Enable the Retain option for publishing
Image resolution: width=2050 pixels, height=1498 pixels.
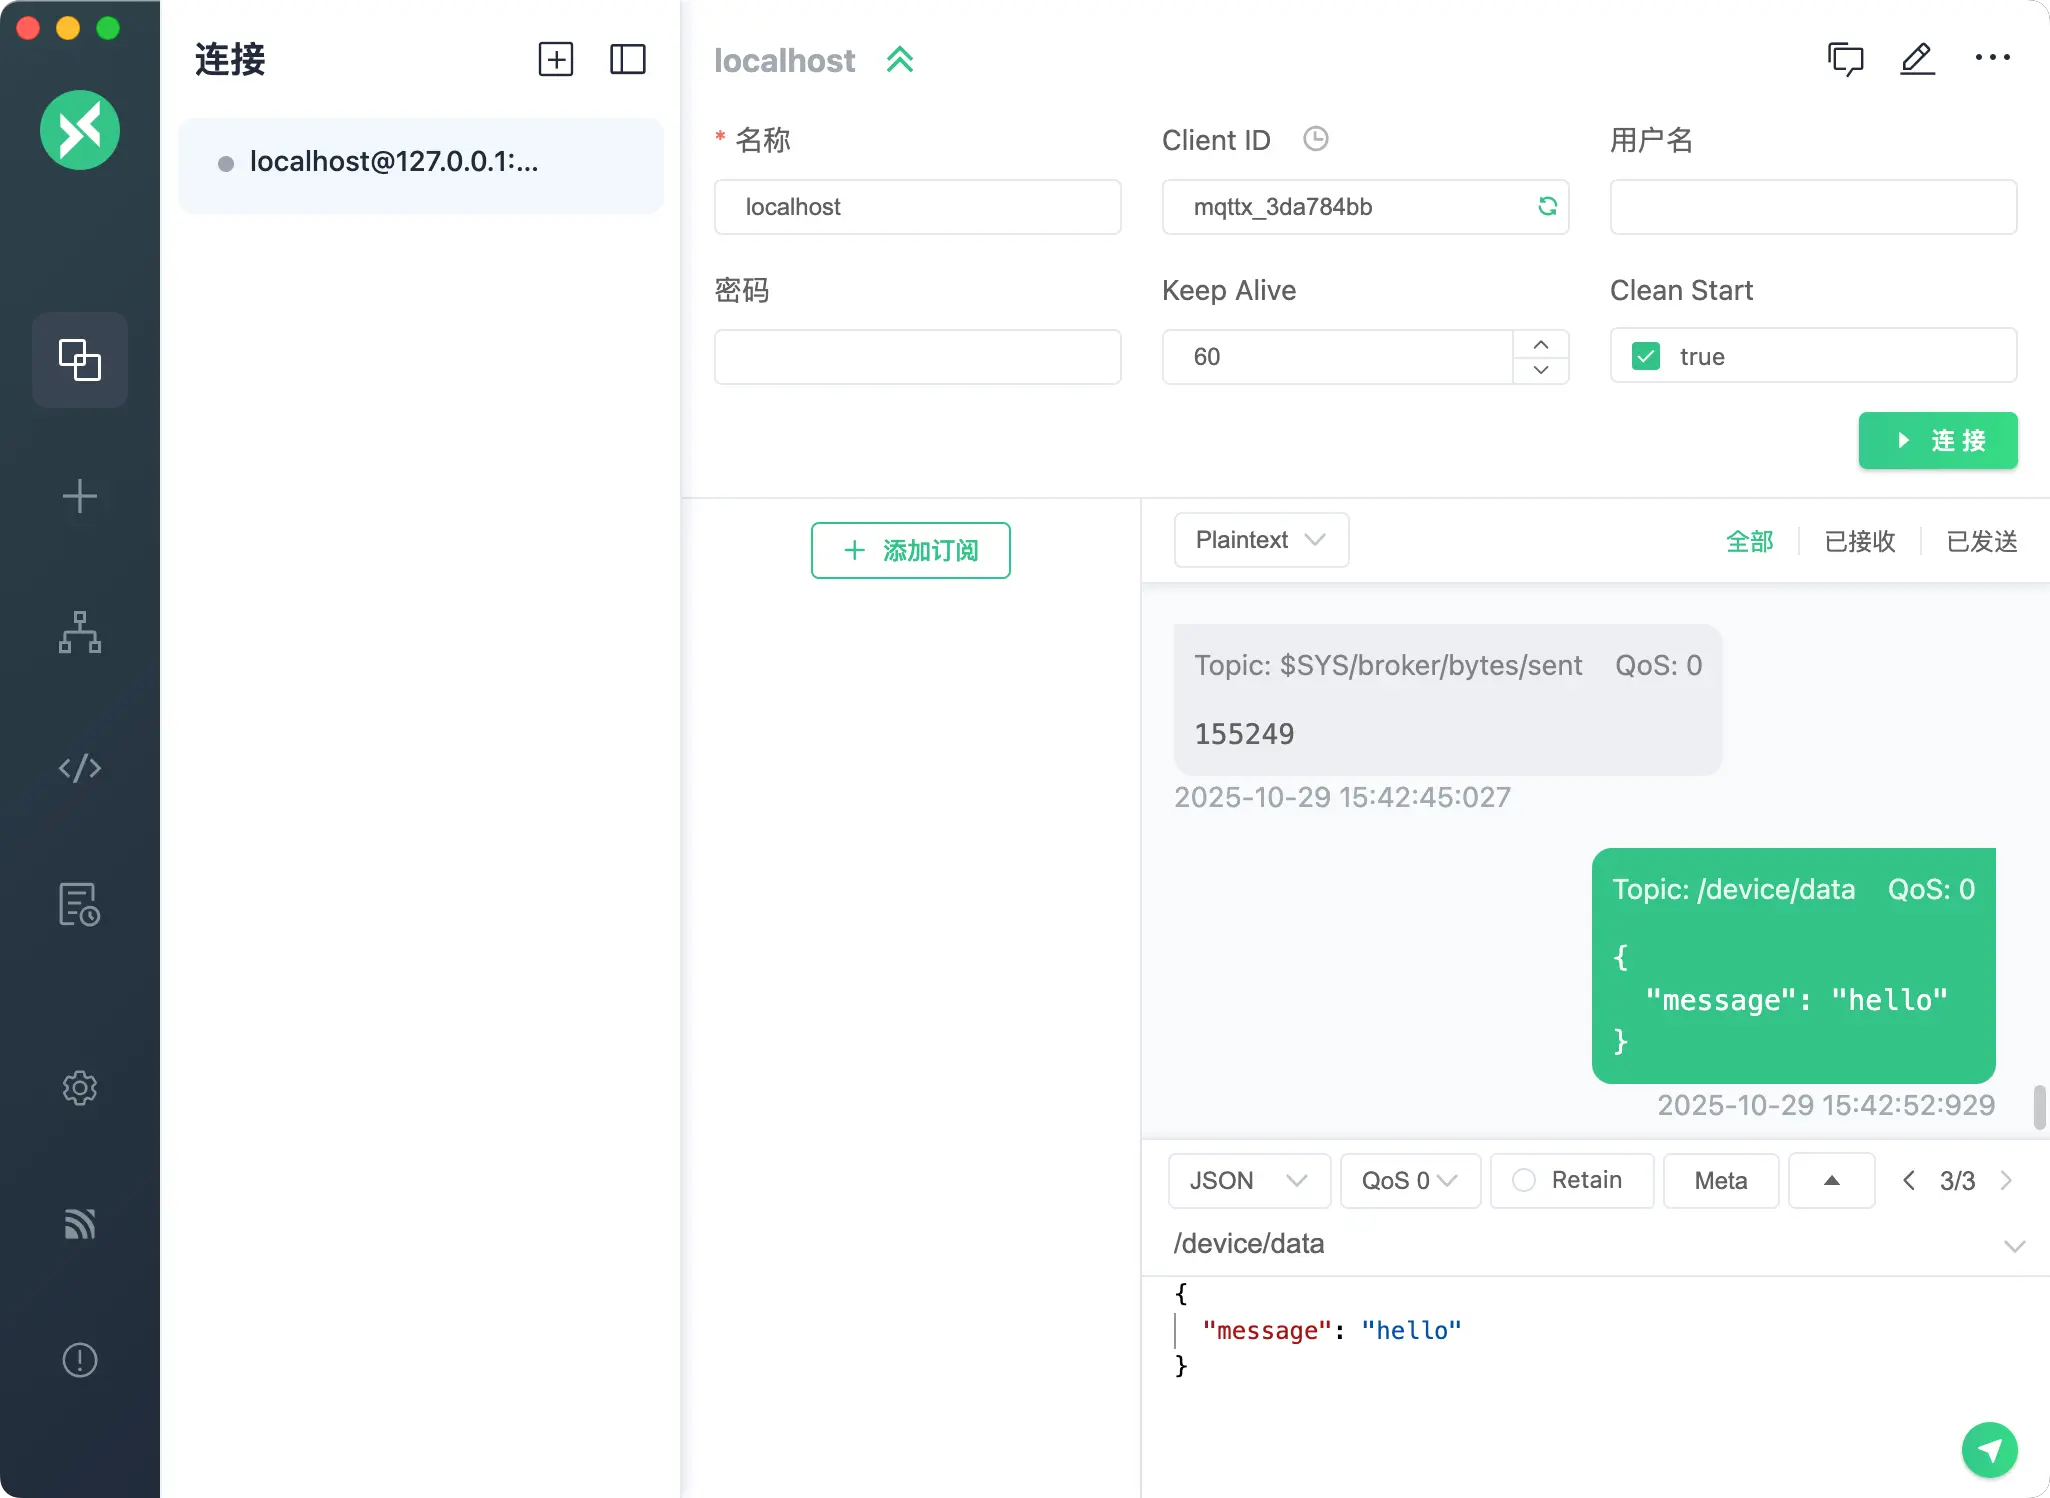1522,1180
